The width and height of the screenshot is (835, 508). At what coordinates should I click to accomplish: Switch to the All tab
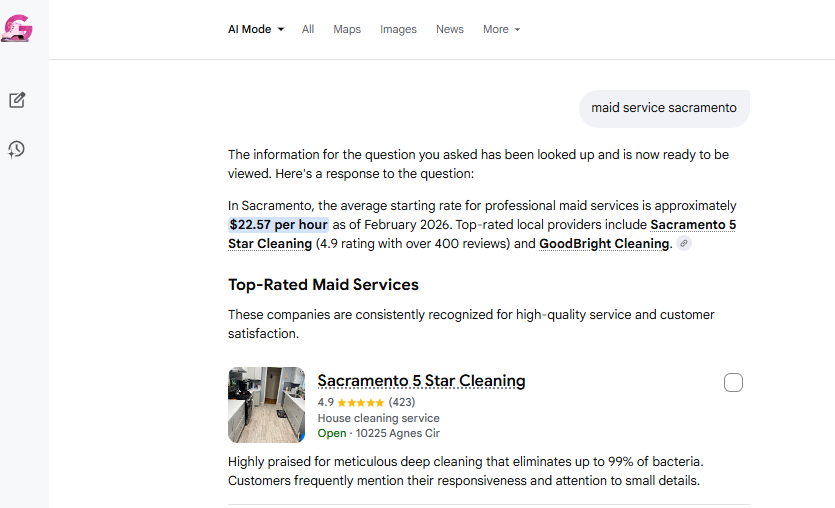[x=308, y=29]
